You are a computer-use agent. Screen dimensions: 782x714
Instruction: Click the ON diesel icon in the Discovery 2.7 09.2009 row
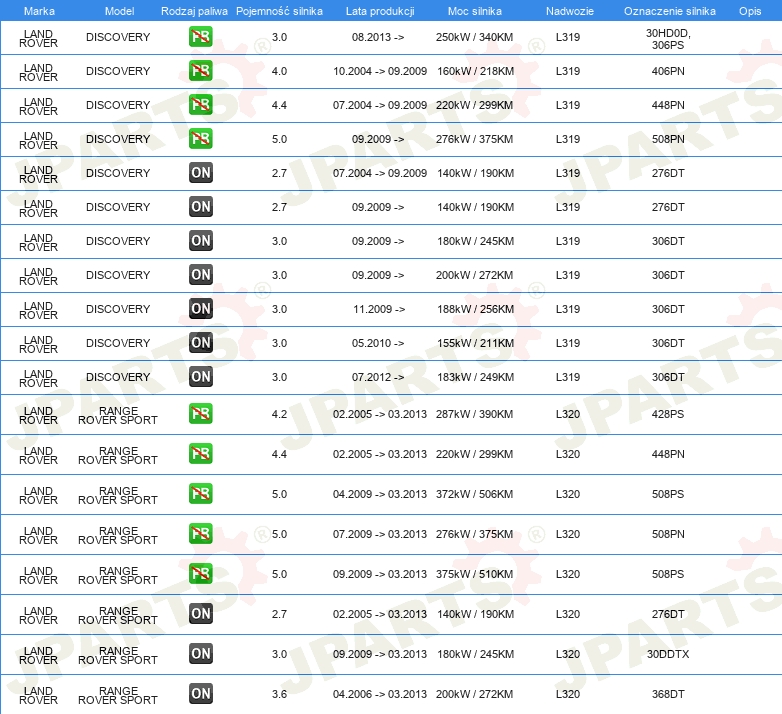(x=200, y=206)
